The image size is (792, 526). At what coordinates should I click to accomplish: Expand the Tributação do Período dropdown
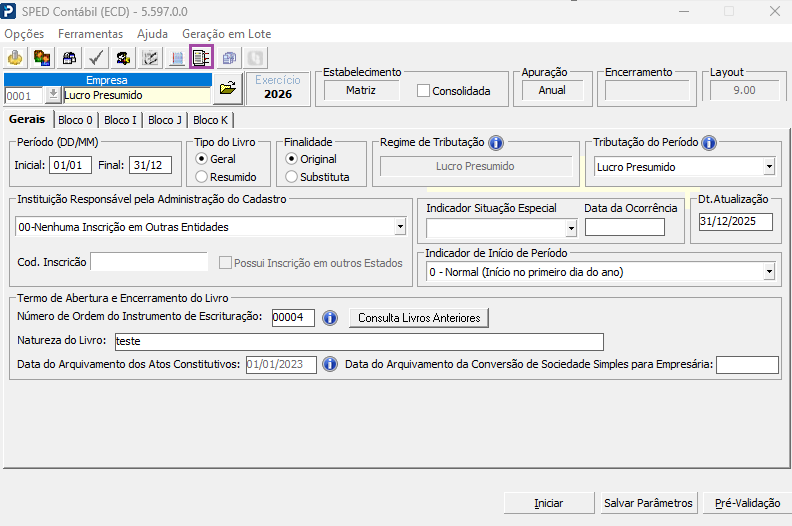point(769,167)
